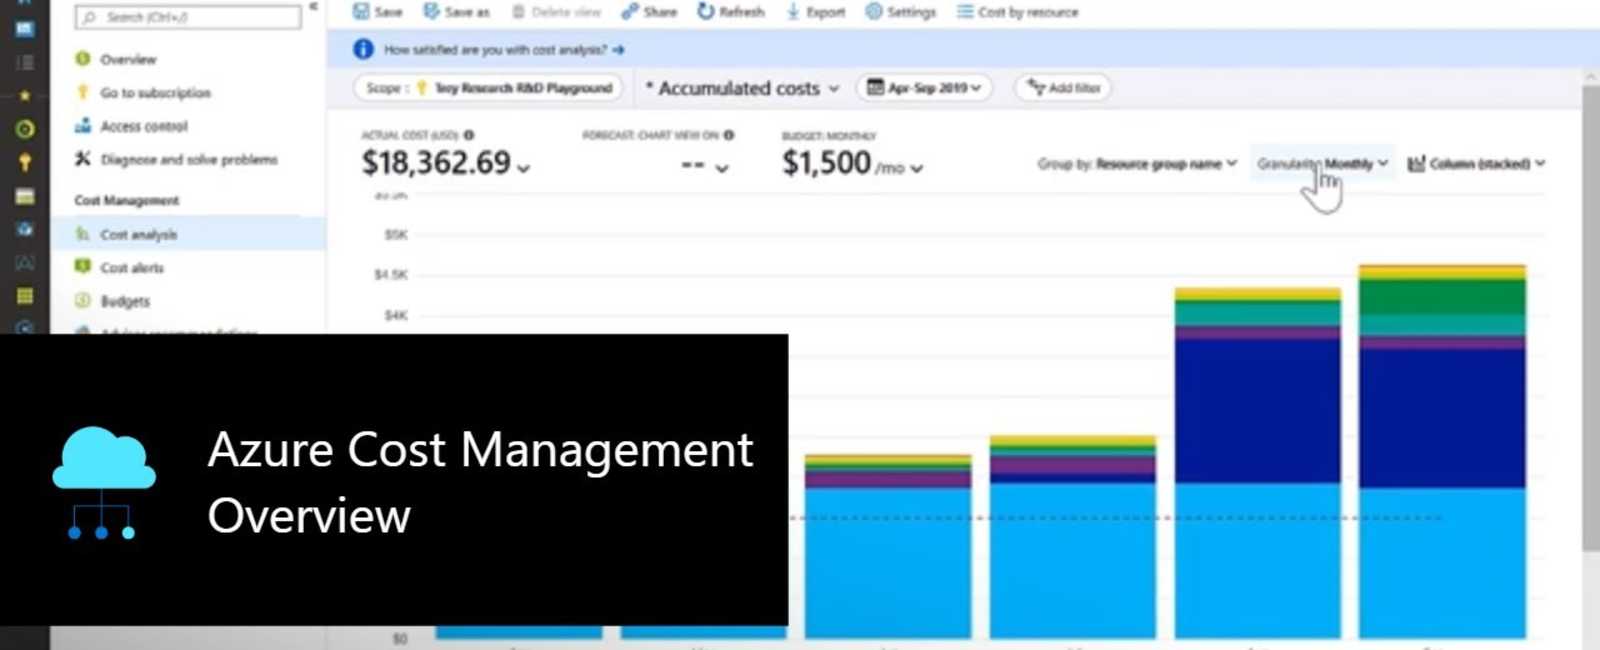Click the Scope subscription pill
1600x650 pixels.
coord(488,88)
